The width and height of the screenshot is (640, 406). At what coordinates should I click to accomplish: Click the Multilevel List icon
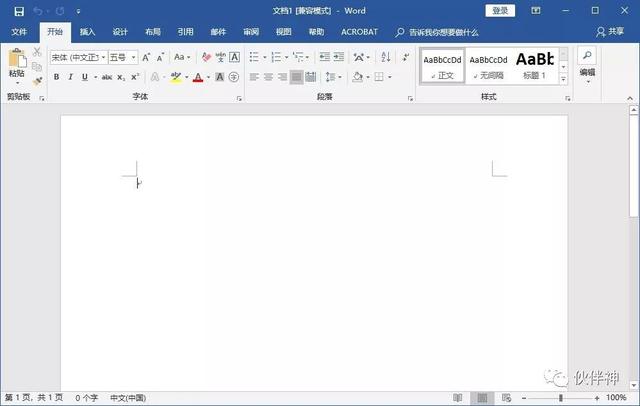tap(298, 57)
